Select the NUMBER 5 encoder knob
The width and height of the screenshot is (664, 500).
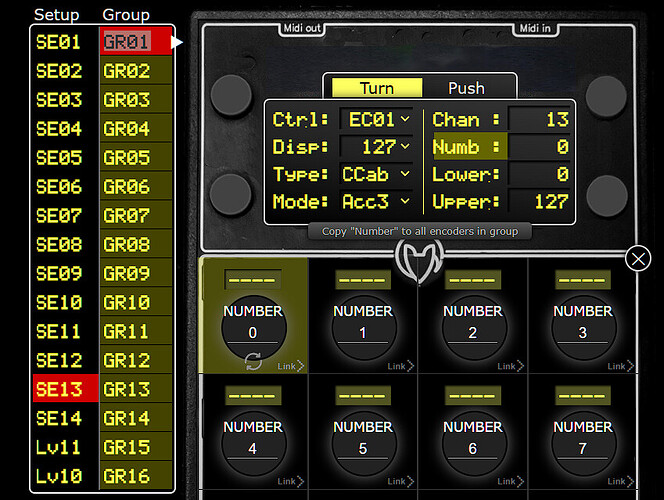(364, 443)
